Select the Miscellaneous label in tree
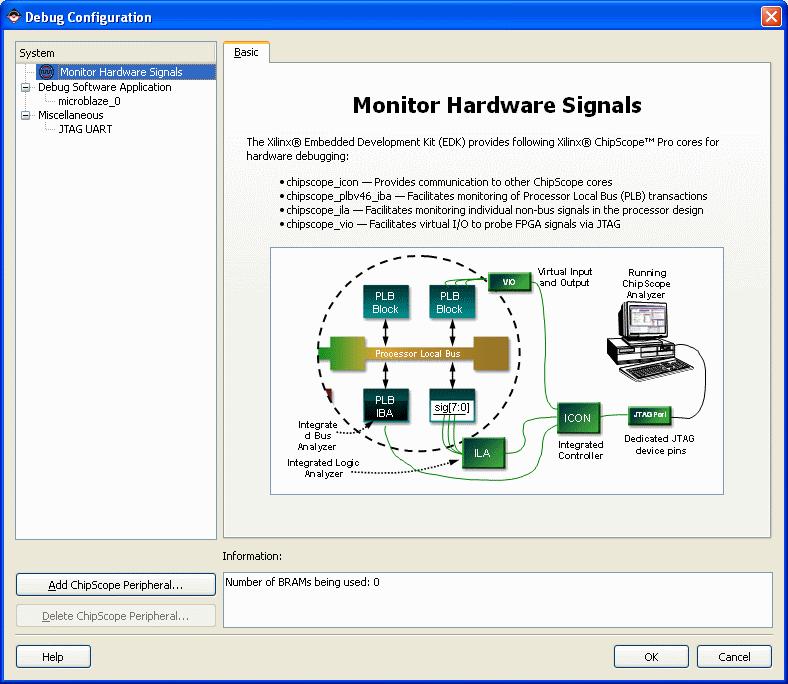Viewport: 788px width, 684px height. pyautogui.click(x=70, y=115)
